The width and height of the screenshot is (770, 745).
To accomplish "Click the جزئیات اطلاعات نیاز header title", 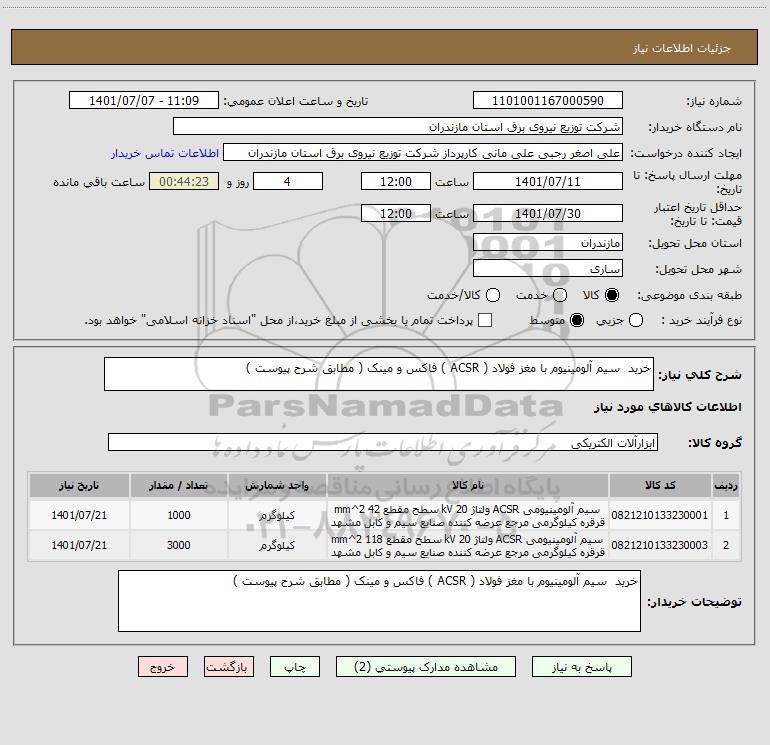I will [682, 48].
